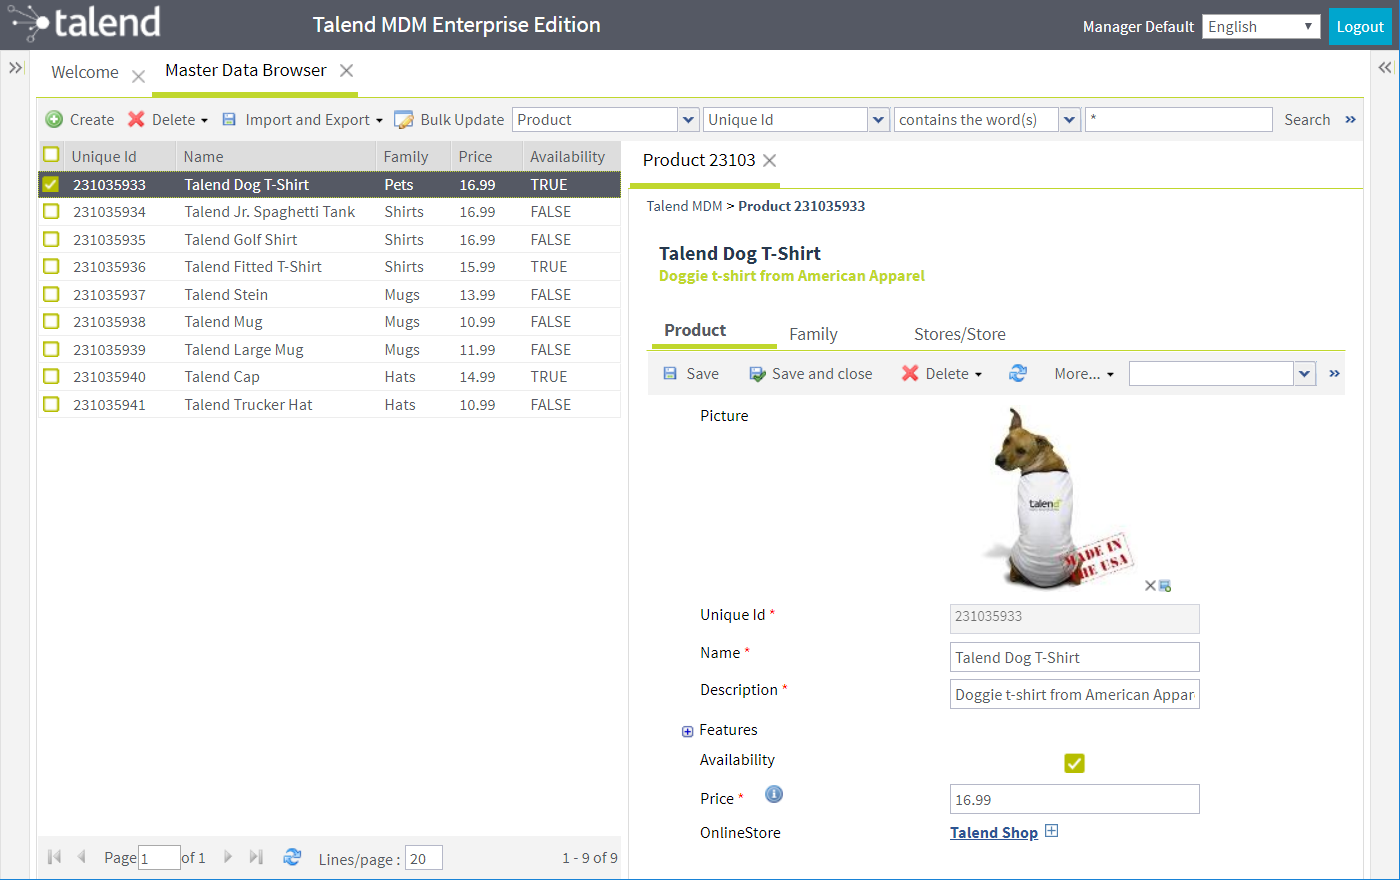Screen dimensions: 1400x880
Task: Refresh the list using pagination refresh icon
Action: (x=292, y=857)
